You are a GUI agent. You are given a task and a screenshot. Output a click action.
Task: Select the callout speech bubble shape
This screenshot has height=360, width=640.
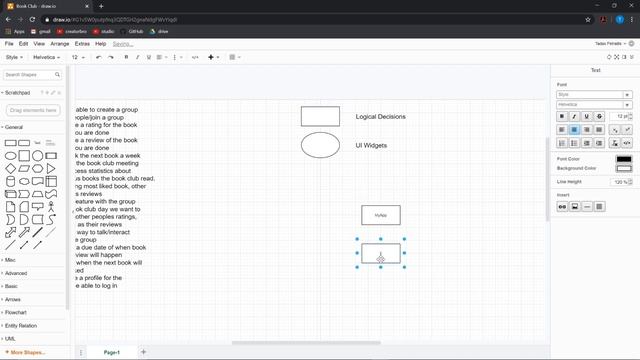coord(38,207)
